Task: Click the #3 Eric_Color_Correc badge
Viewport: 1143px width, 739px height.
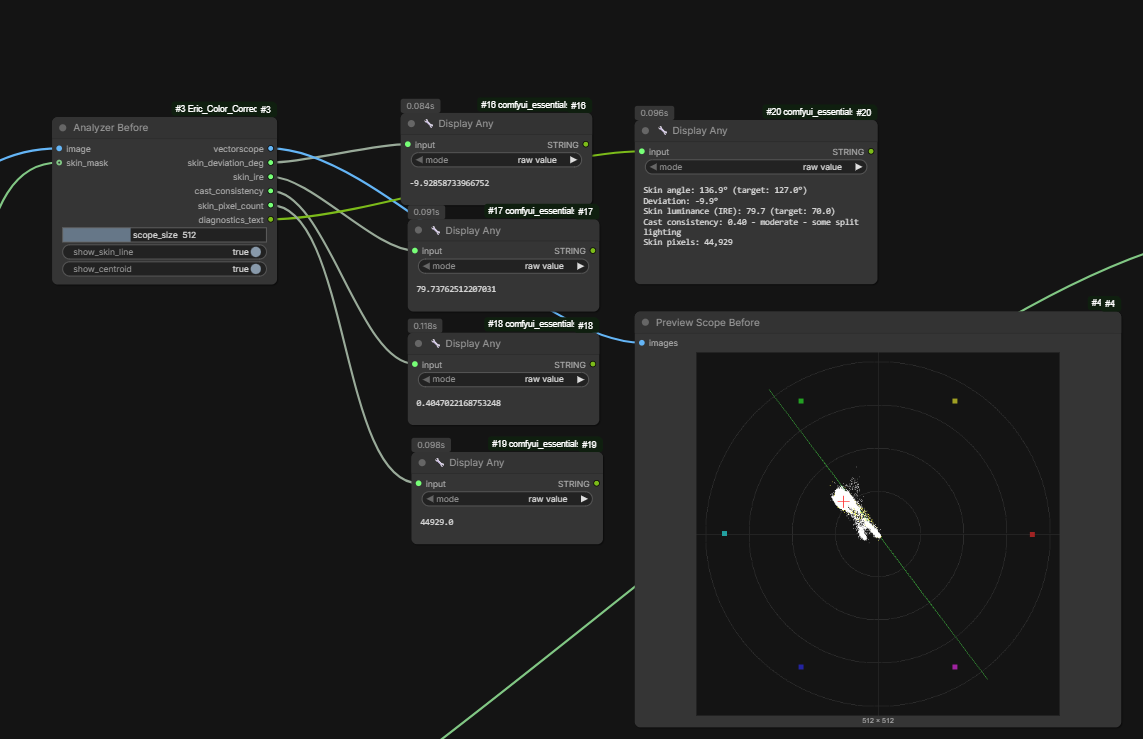Action: click(x=222, y=109)
